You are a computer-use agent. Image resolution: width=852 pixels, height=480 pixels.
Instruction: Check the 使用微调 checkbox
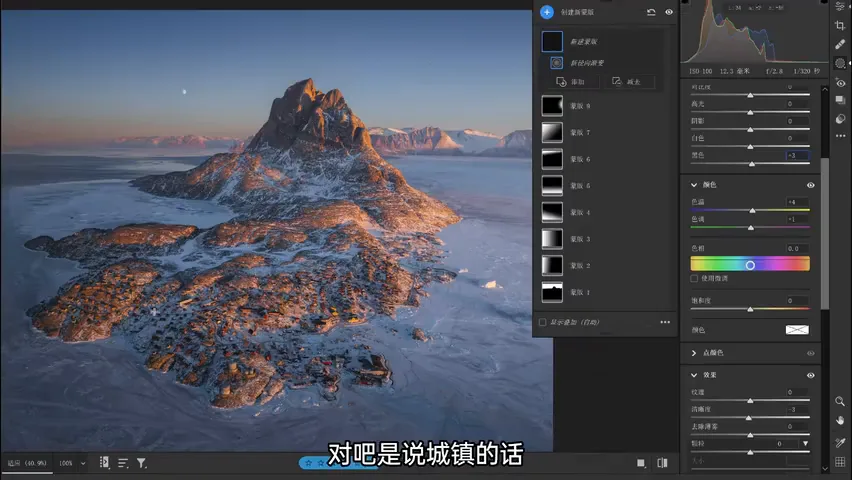tap(694, 278)
